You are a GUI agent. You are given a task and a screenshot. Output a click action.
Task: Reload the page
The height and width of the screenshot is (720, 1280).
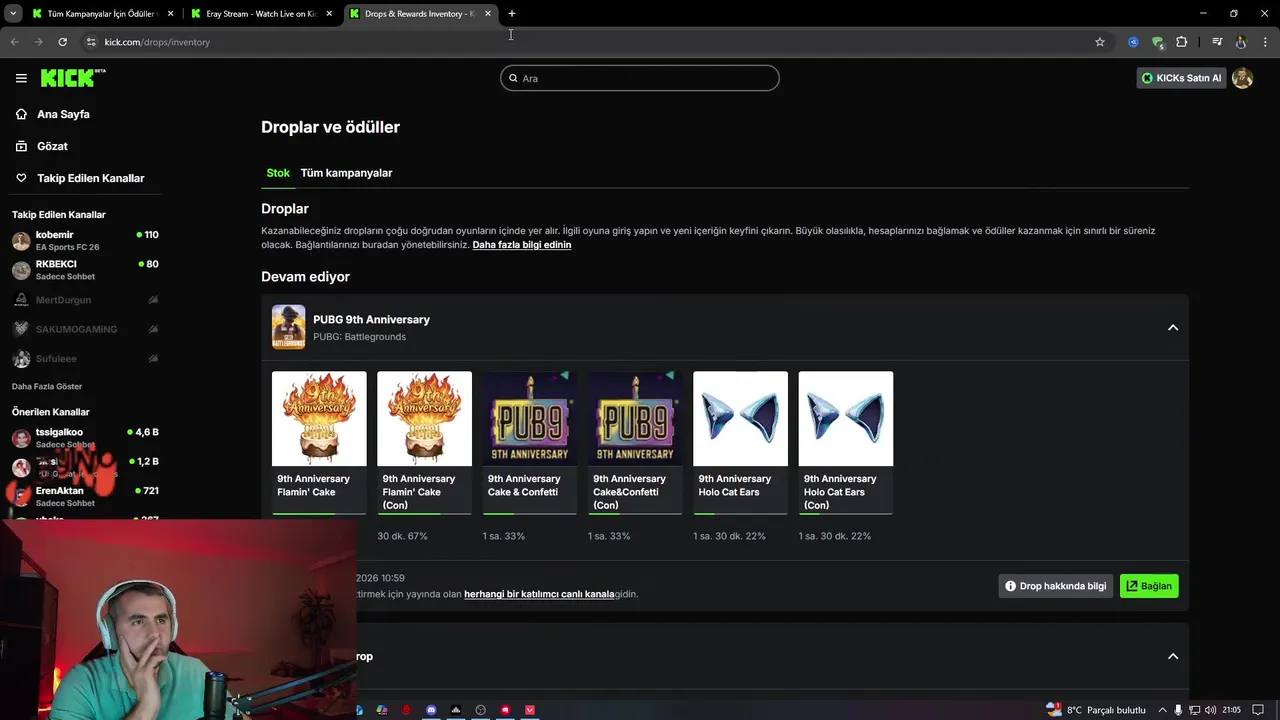(x=62, y=42)
